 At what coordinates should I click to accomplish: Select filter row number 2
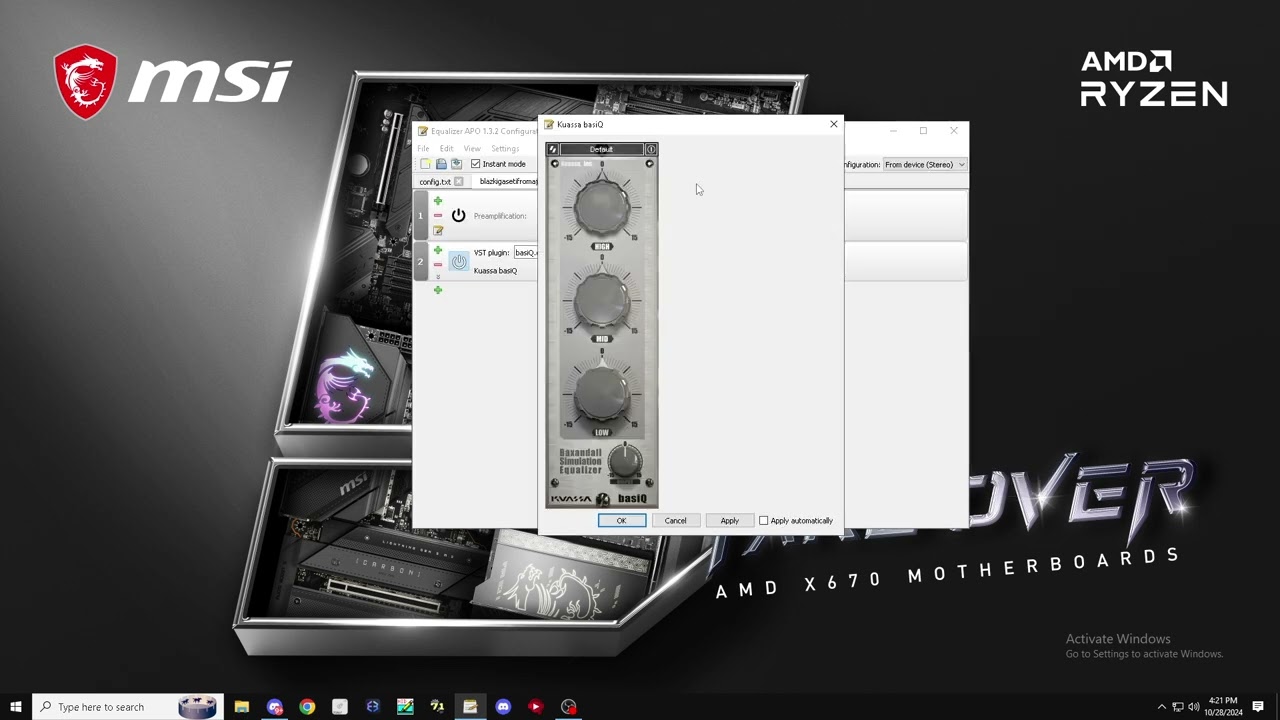[420, 262]
